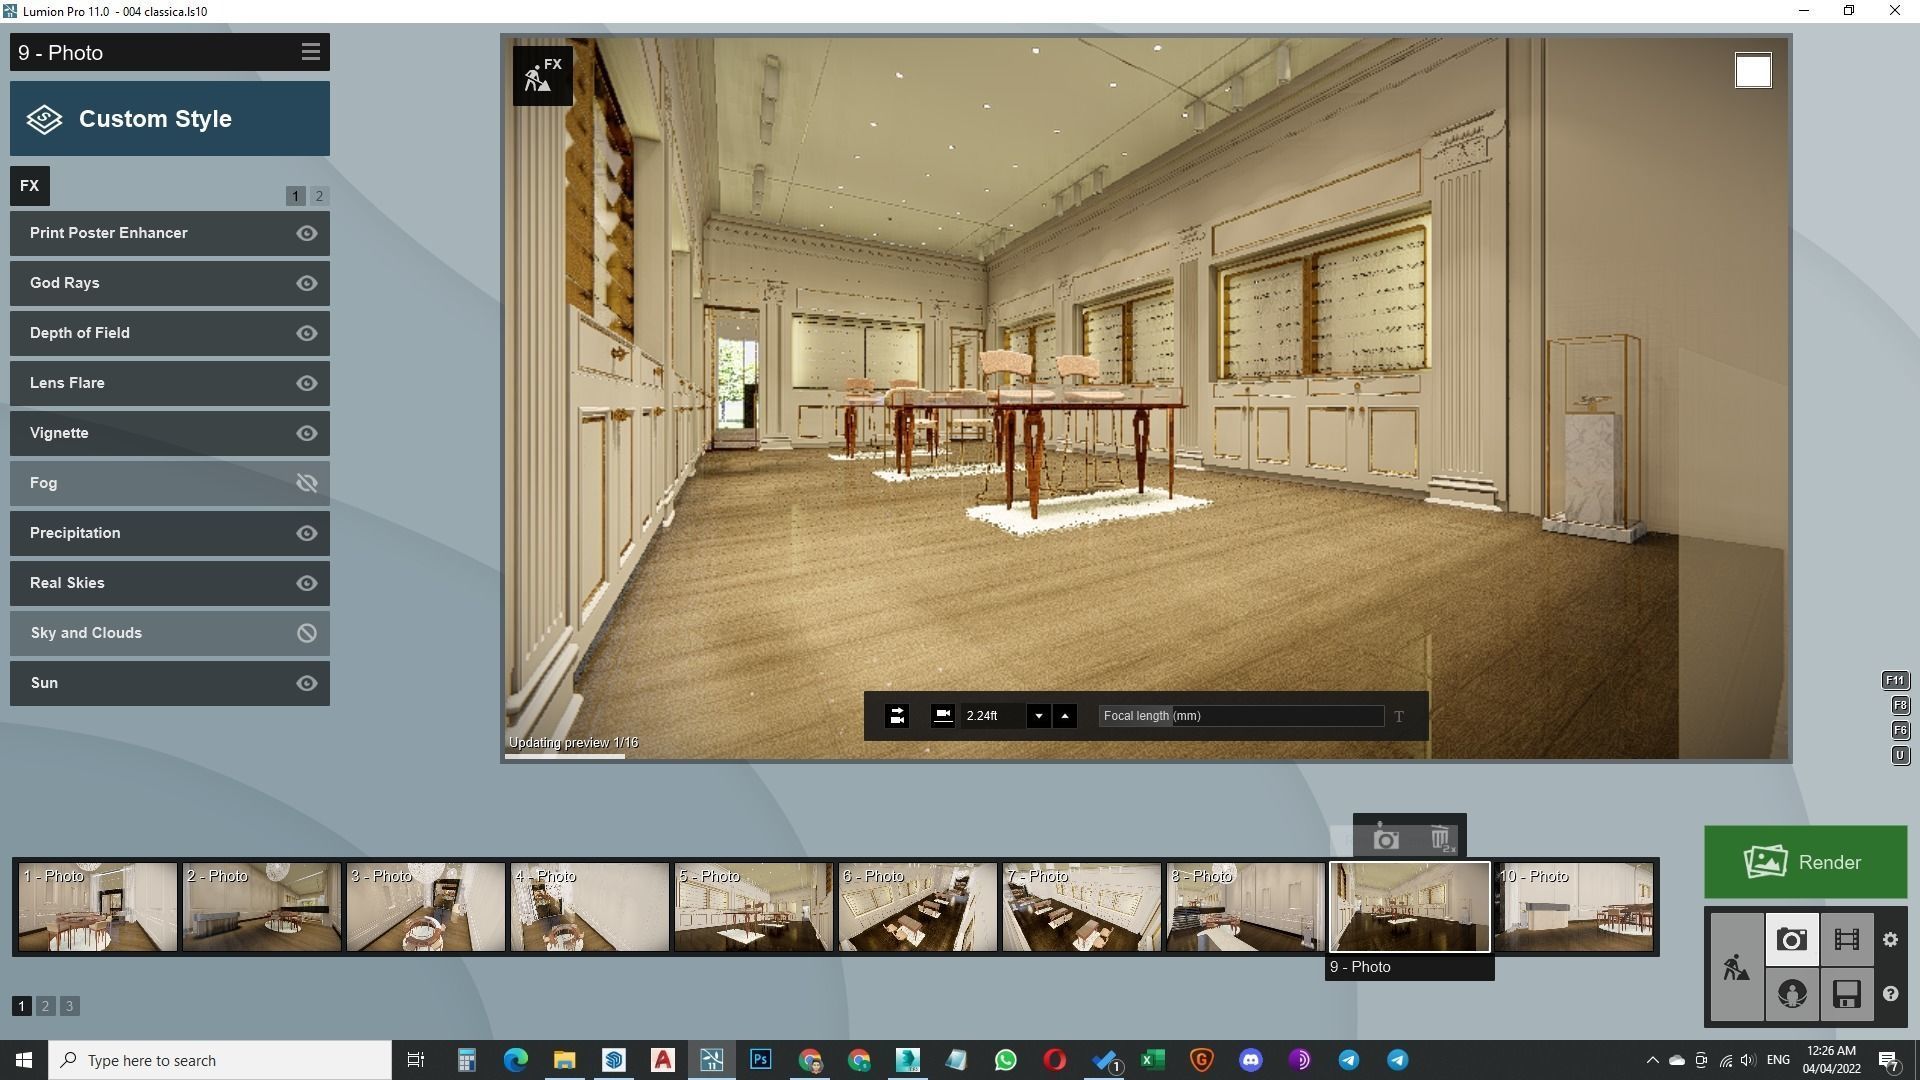Switch to photo set page 2

(x=45, y=1006)
